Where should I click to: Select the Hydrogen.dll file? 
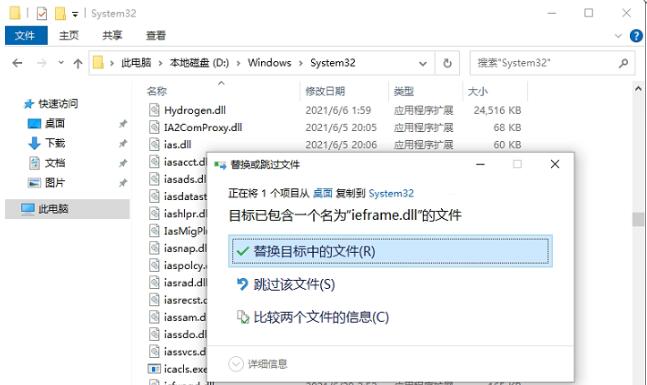195,111
